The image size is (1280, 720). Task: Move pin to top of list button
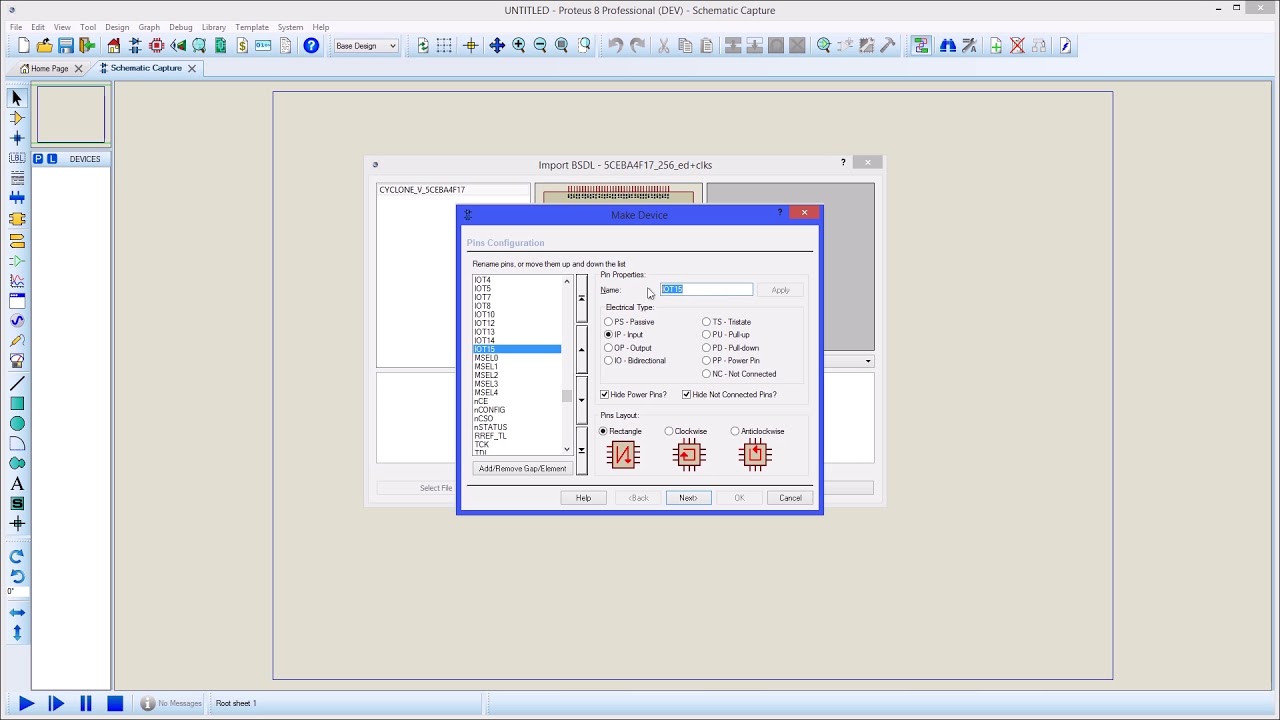581,299
